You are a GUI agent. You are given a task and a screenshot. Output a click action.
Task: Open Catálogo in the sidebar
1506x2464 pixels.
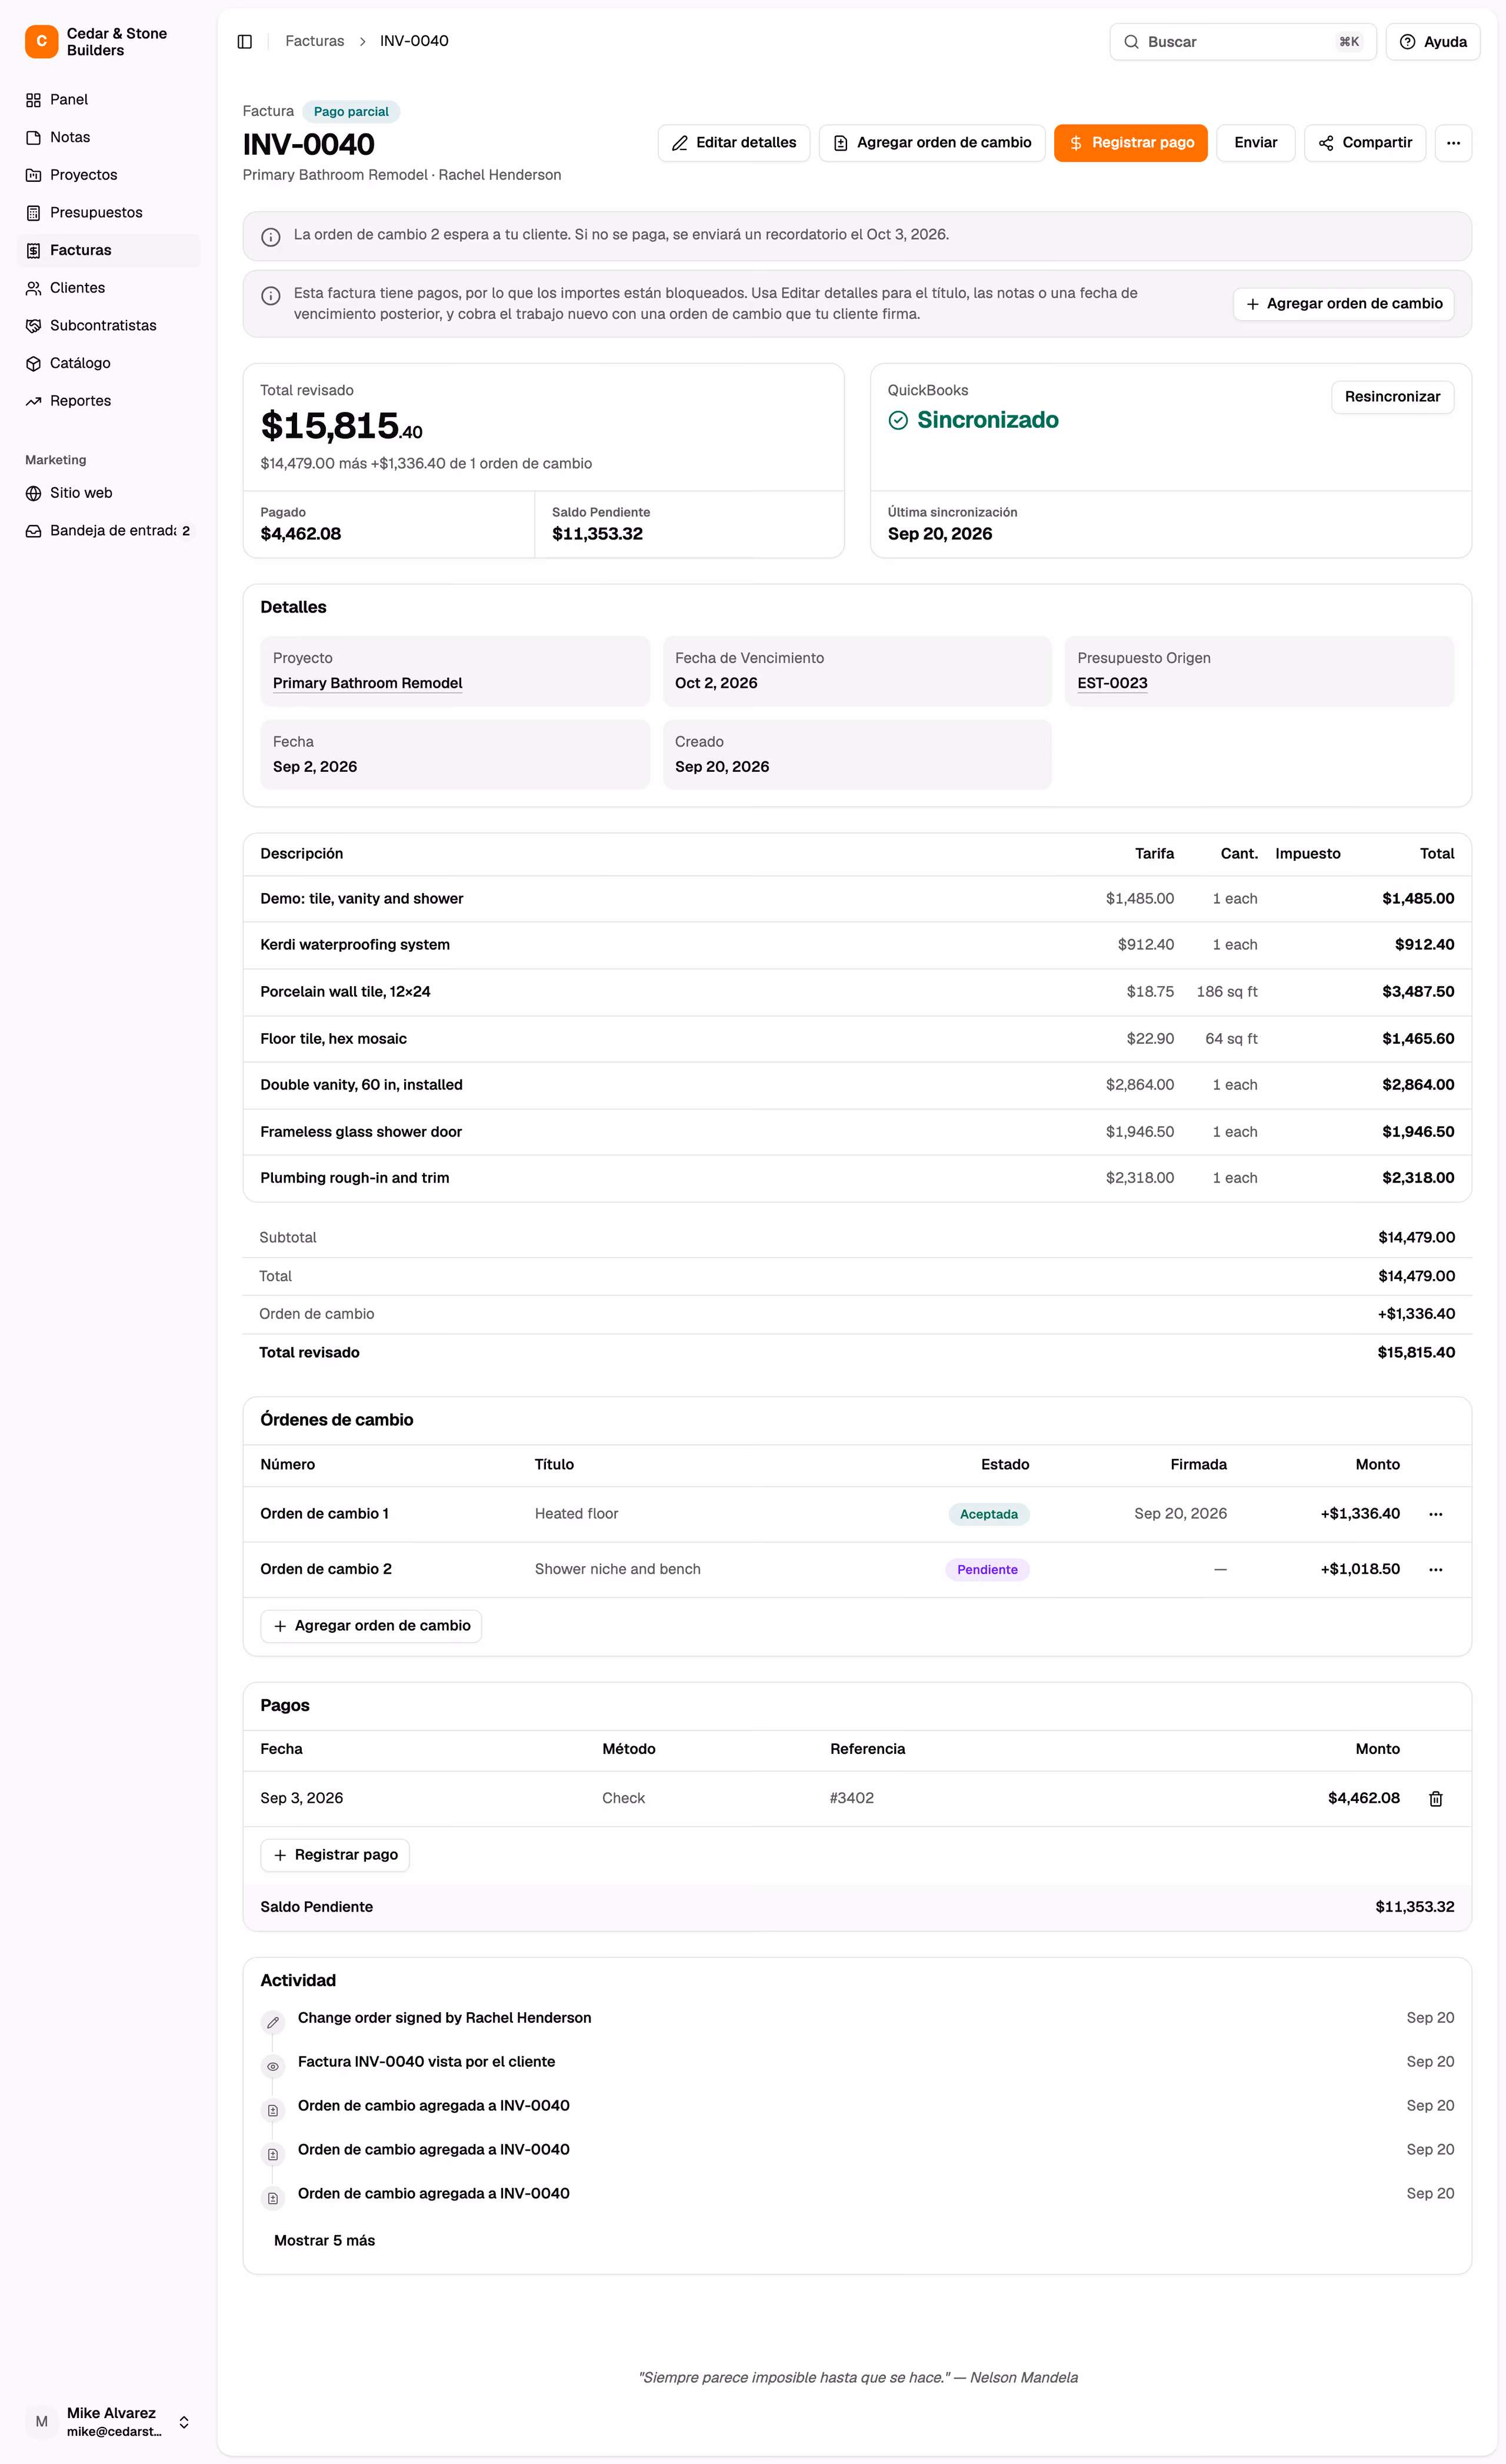click(x=109, y=363)
